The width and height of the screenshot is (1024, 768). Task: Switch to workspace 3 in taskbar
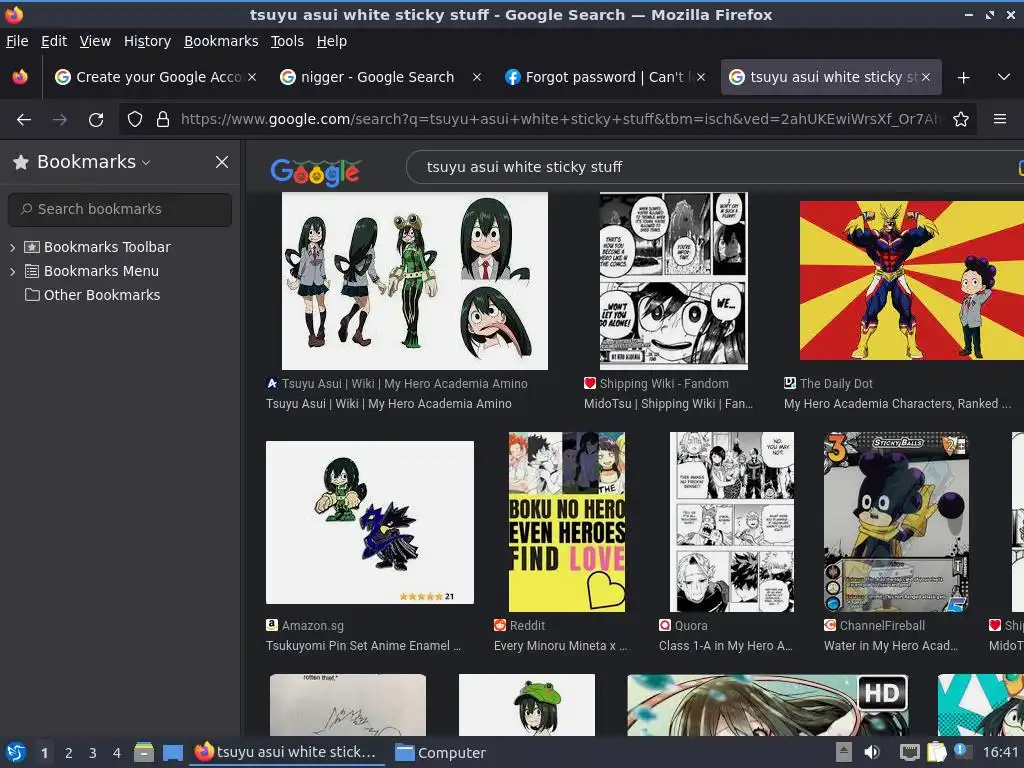[93, 753]
